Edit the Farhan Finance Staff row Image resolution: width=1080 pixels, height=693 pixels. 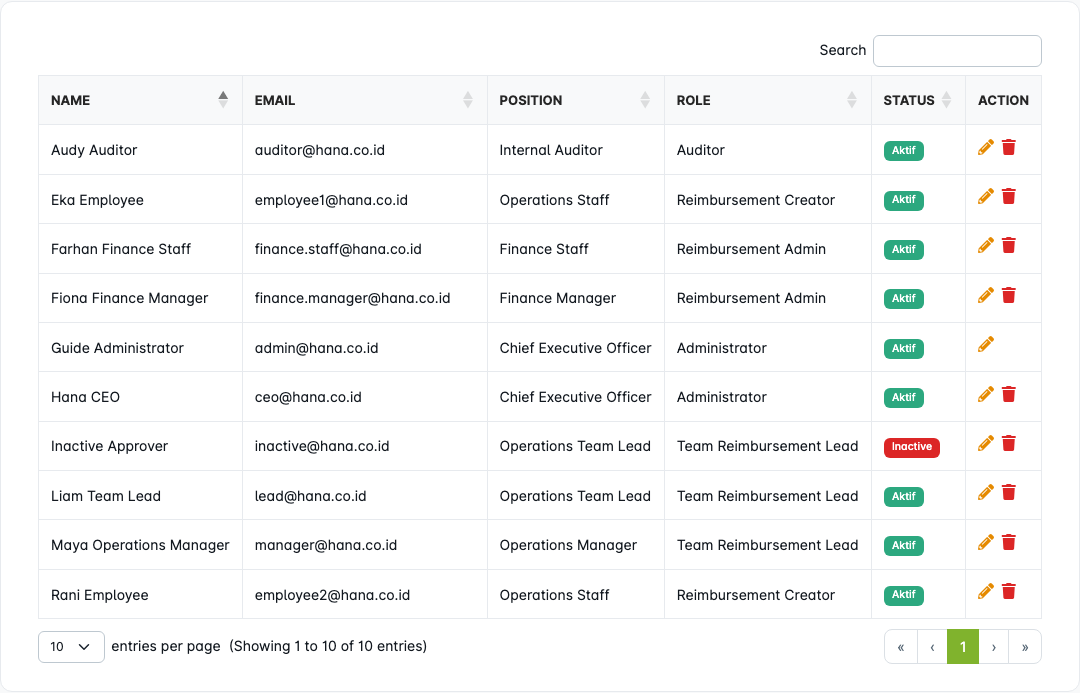pos(986,246)
